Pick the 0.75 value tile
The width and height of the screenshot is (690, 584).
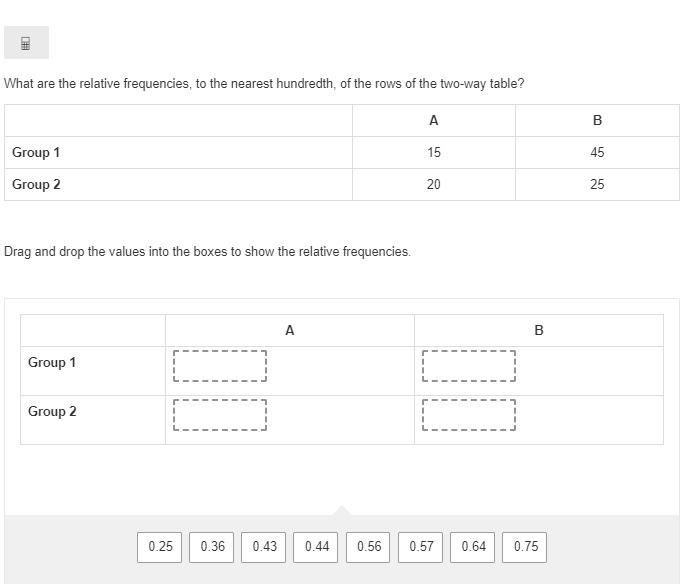click(526, 546)
